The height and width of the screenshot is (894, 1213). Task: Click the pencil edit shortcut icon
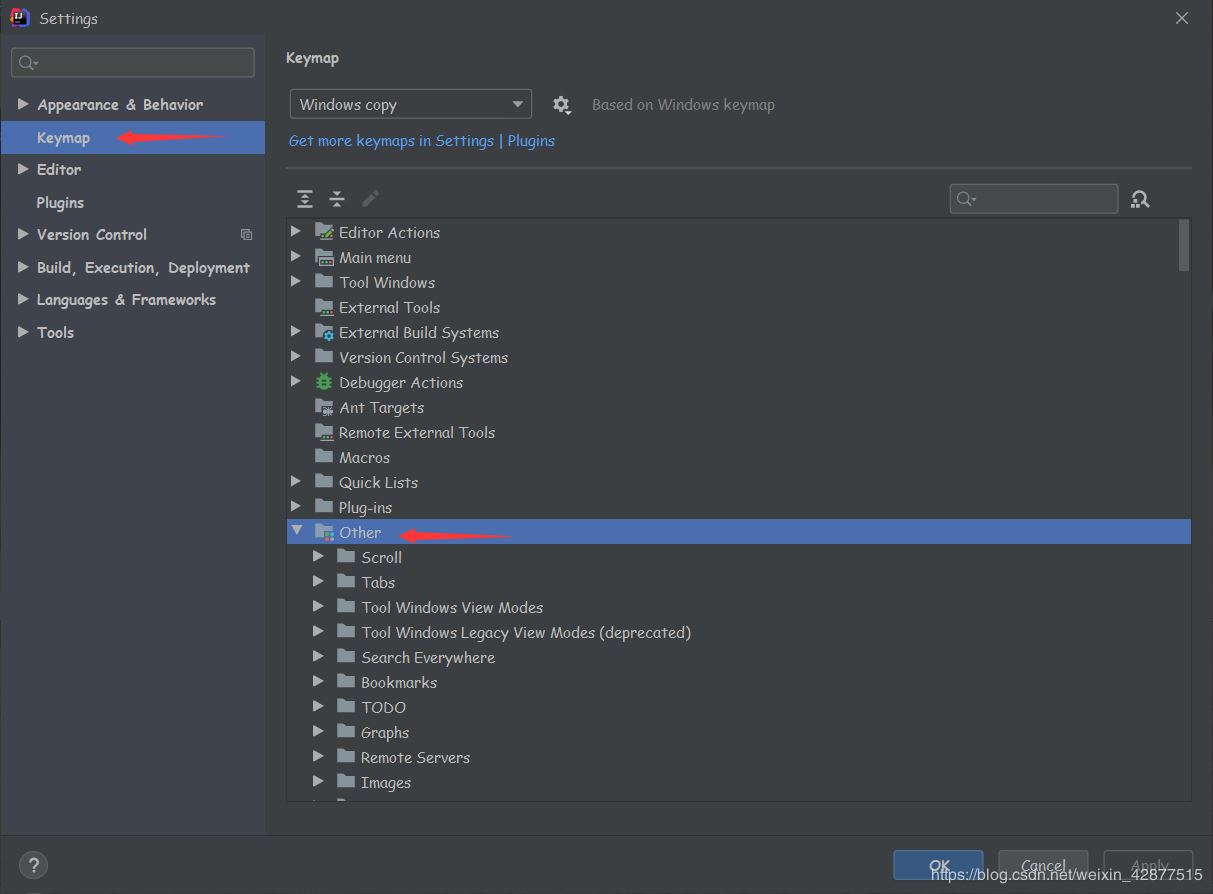click(370, 199)
